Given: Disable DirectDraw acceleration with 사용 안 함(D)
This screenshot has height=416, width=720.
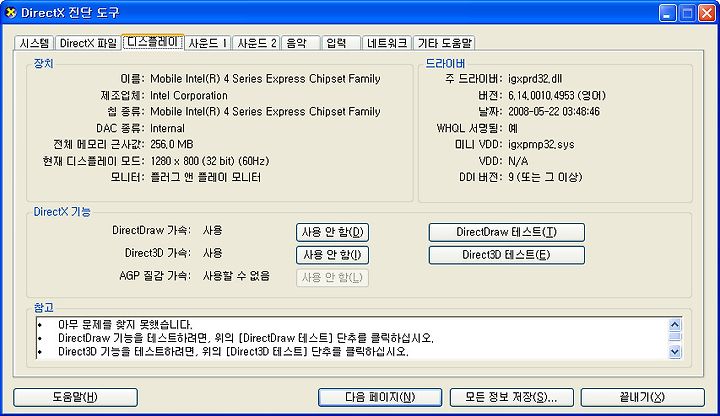Looking at the screenshot, I should pyautogui.click(x=332, y=232).
